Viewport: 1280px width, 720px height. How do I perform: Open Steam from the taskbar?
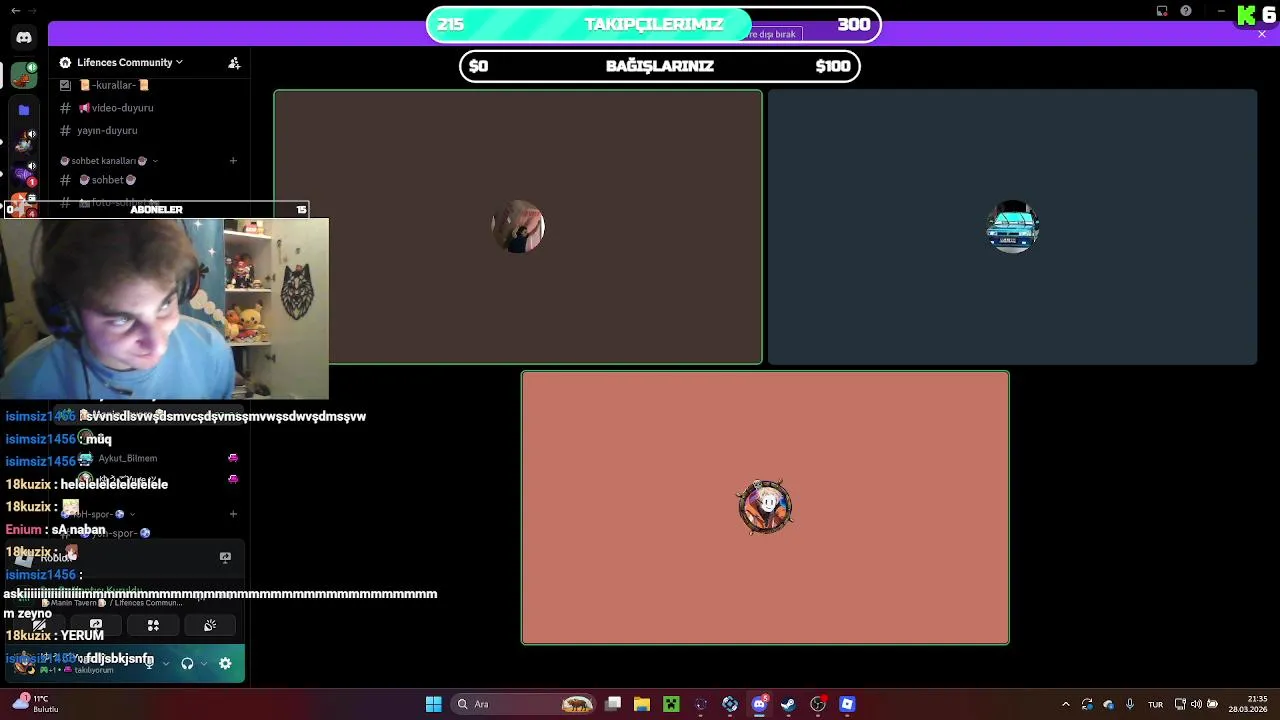(788, 704)
